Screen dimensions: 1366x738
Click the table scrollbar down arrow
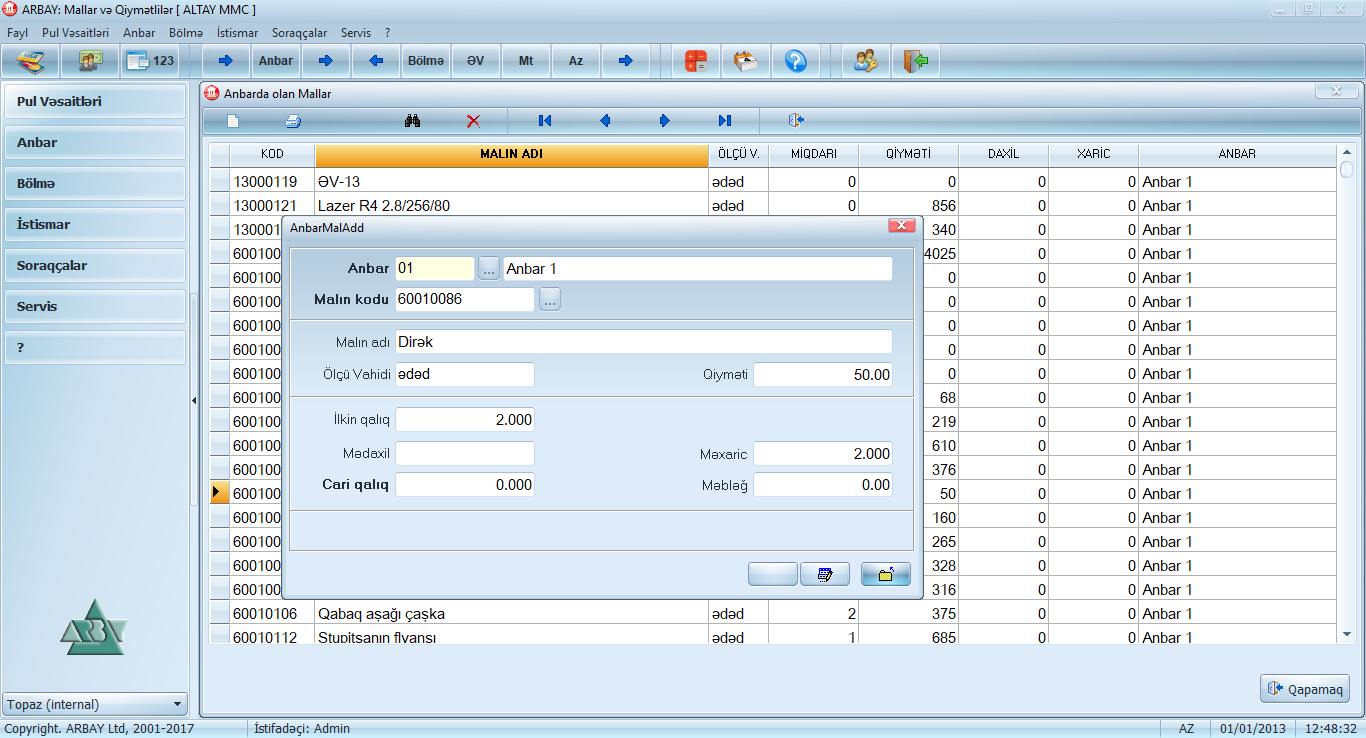1347,634
